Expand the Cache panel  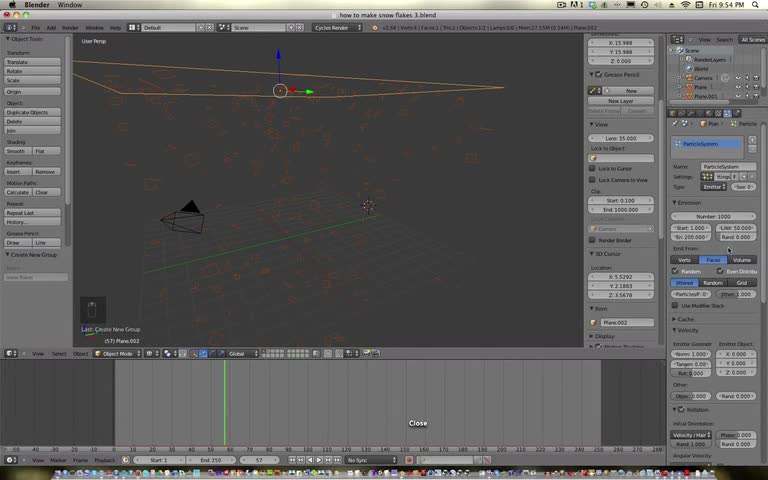(x=684, y=318)
